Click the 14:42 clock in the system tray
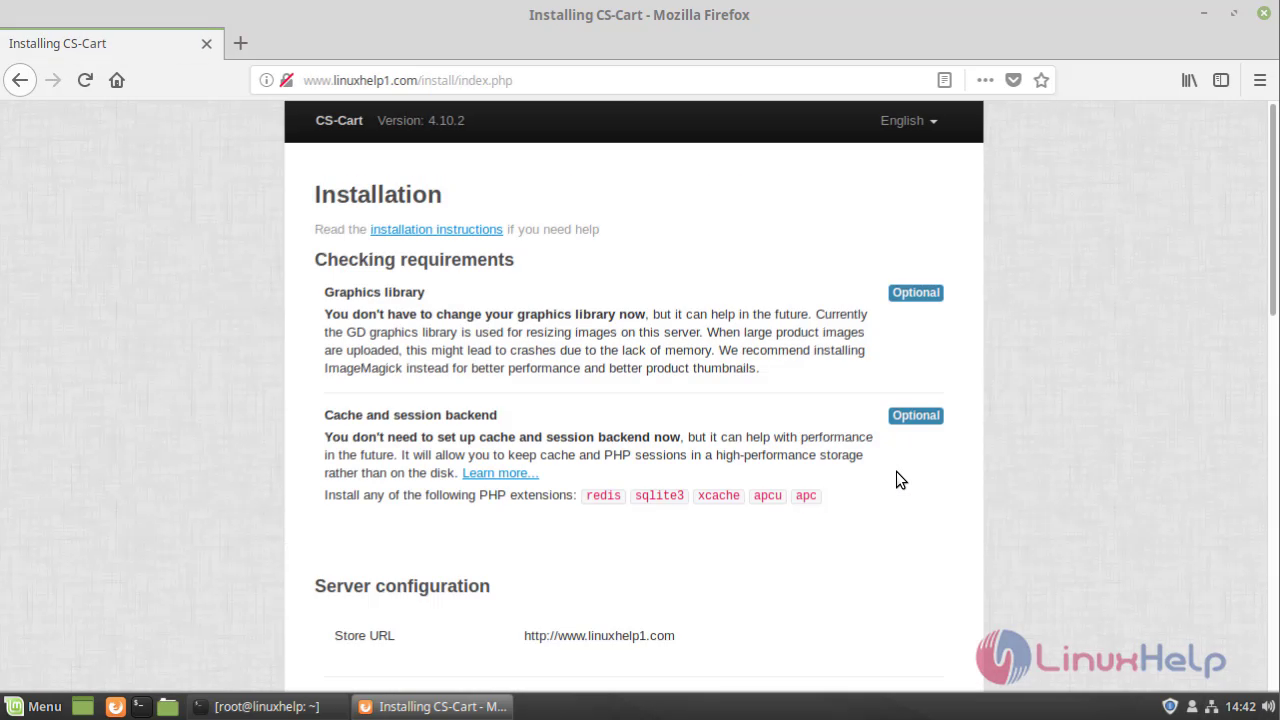Image resolution: width=1280 pixels, height=720 pixels. [x=1241, y=706]
